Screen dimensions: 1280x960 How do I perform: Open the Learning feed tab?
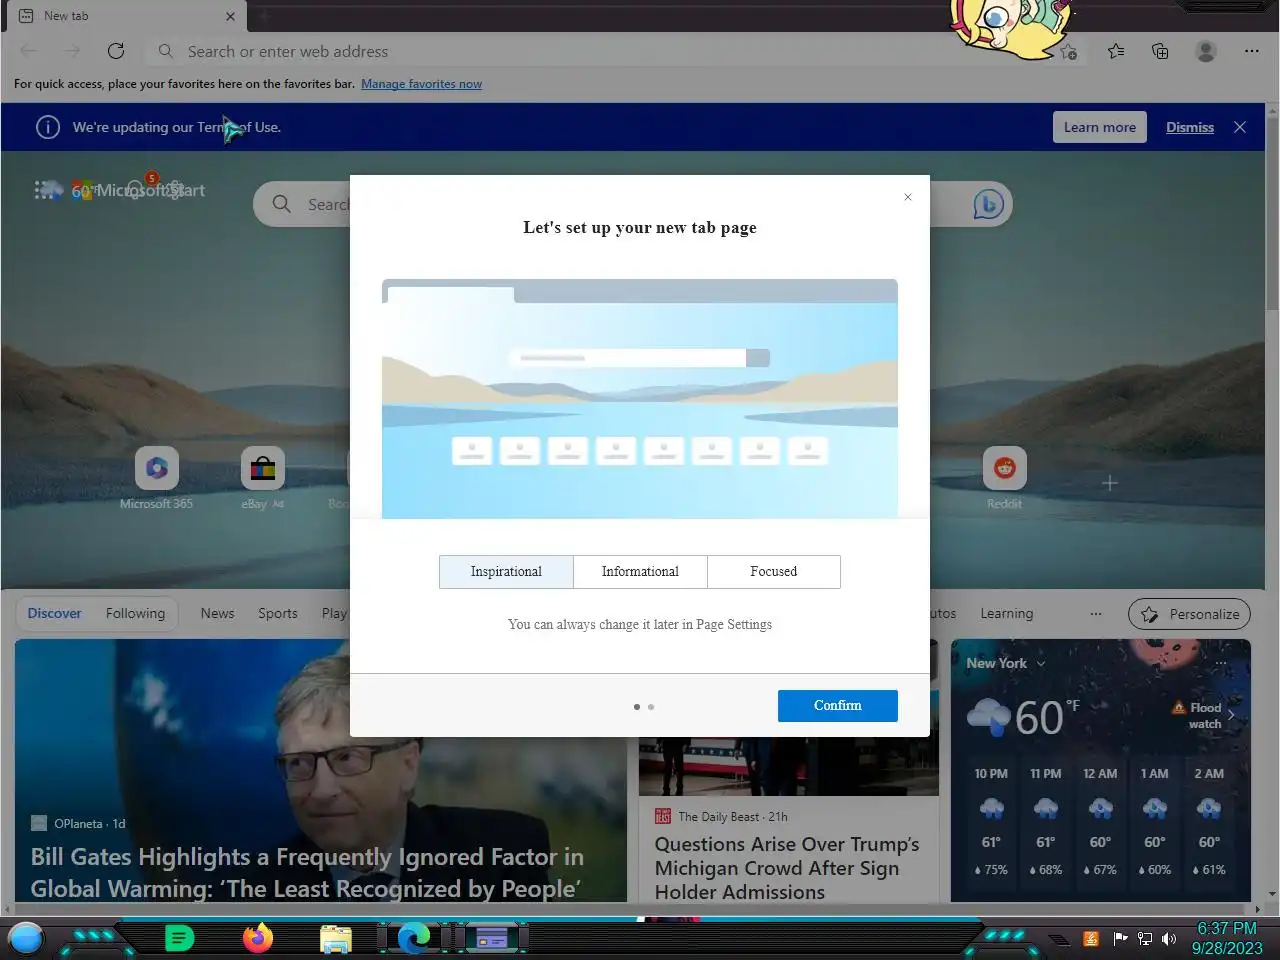click(1006, 613)
